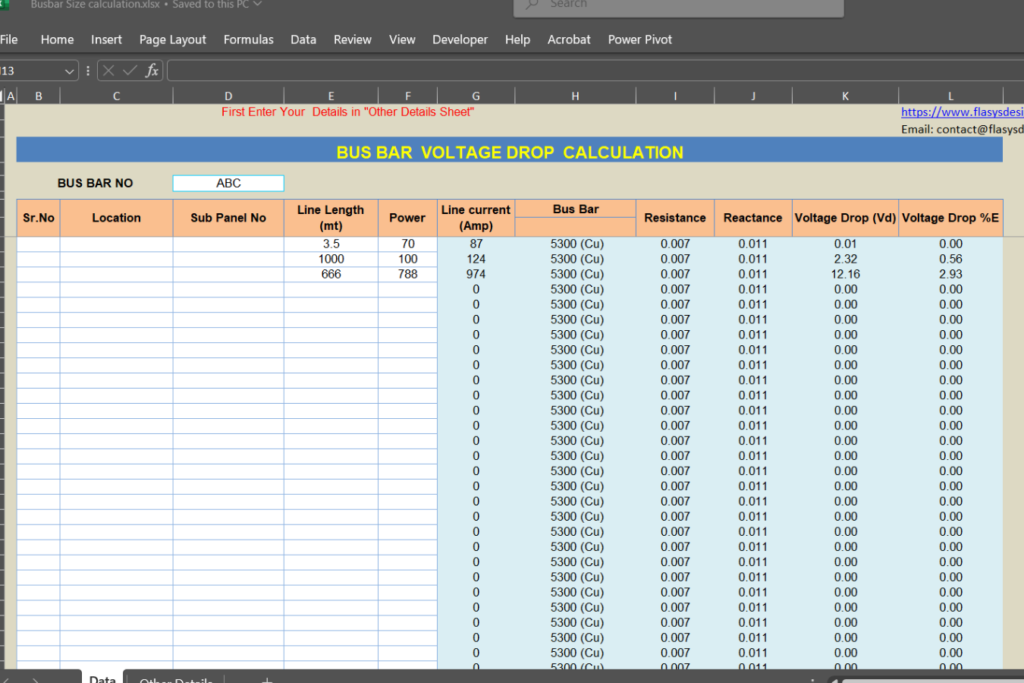Click the red First Enter Your Details note
This screenshot has width=1024, height=683.
(x=347, y=112)
